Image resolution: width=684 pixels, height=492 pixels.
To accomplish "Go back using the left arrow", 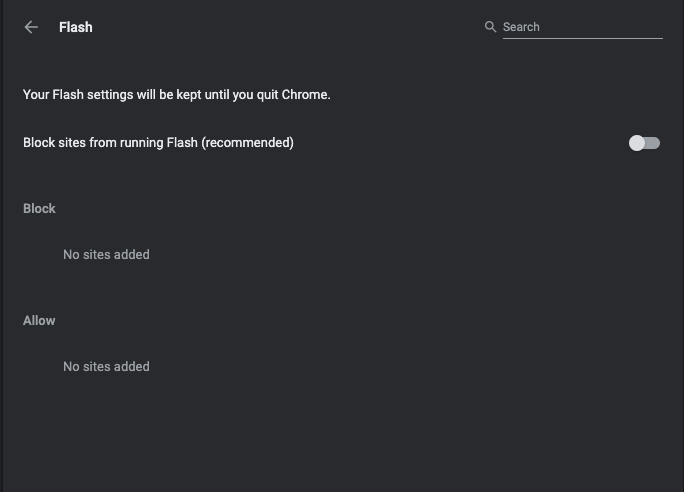I will [31, 28].
